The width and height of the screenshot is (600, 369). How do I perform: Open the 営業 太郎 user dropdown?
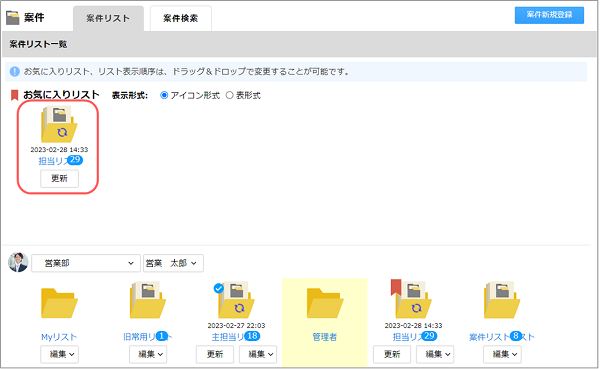tap(173, 263)
